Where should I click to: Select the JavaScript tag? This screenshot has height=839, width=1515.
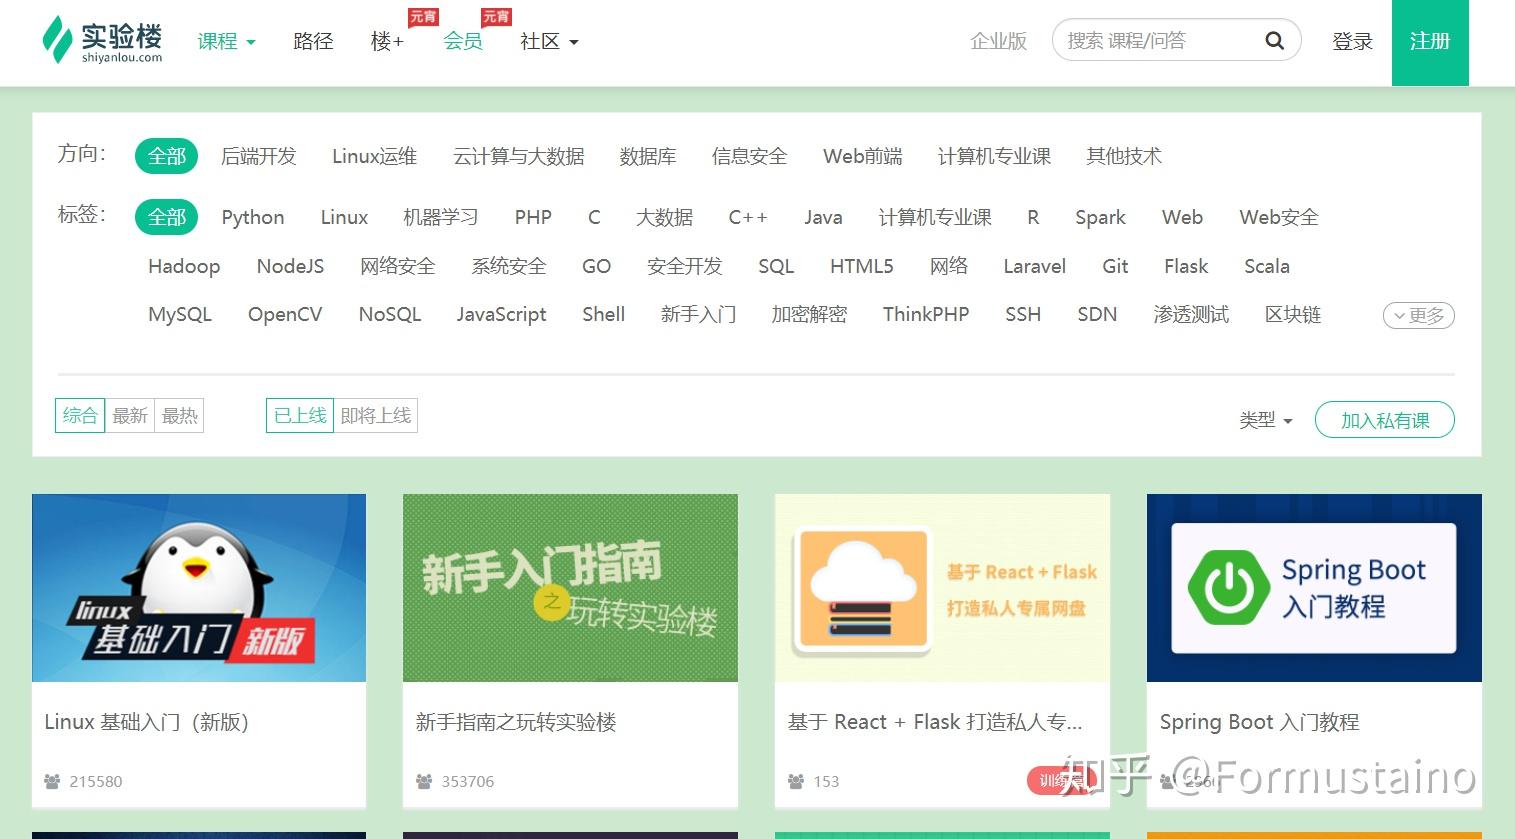501,314
